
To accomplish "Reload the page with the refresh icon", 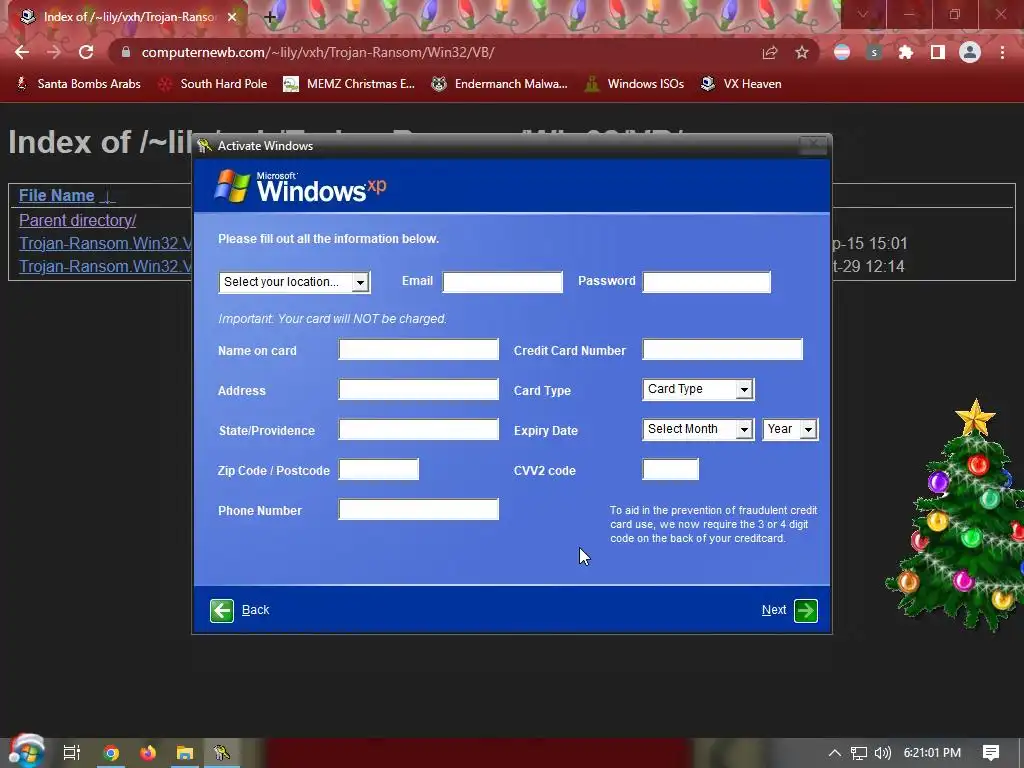I will point(86,52).
